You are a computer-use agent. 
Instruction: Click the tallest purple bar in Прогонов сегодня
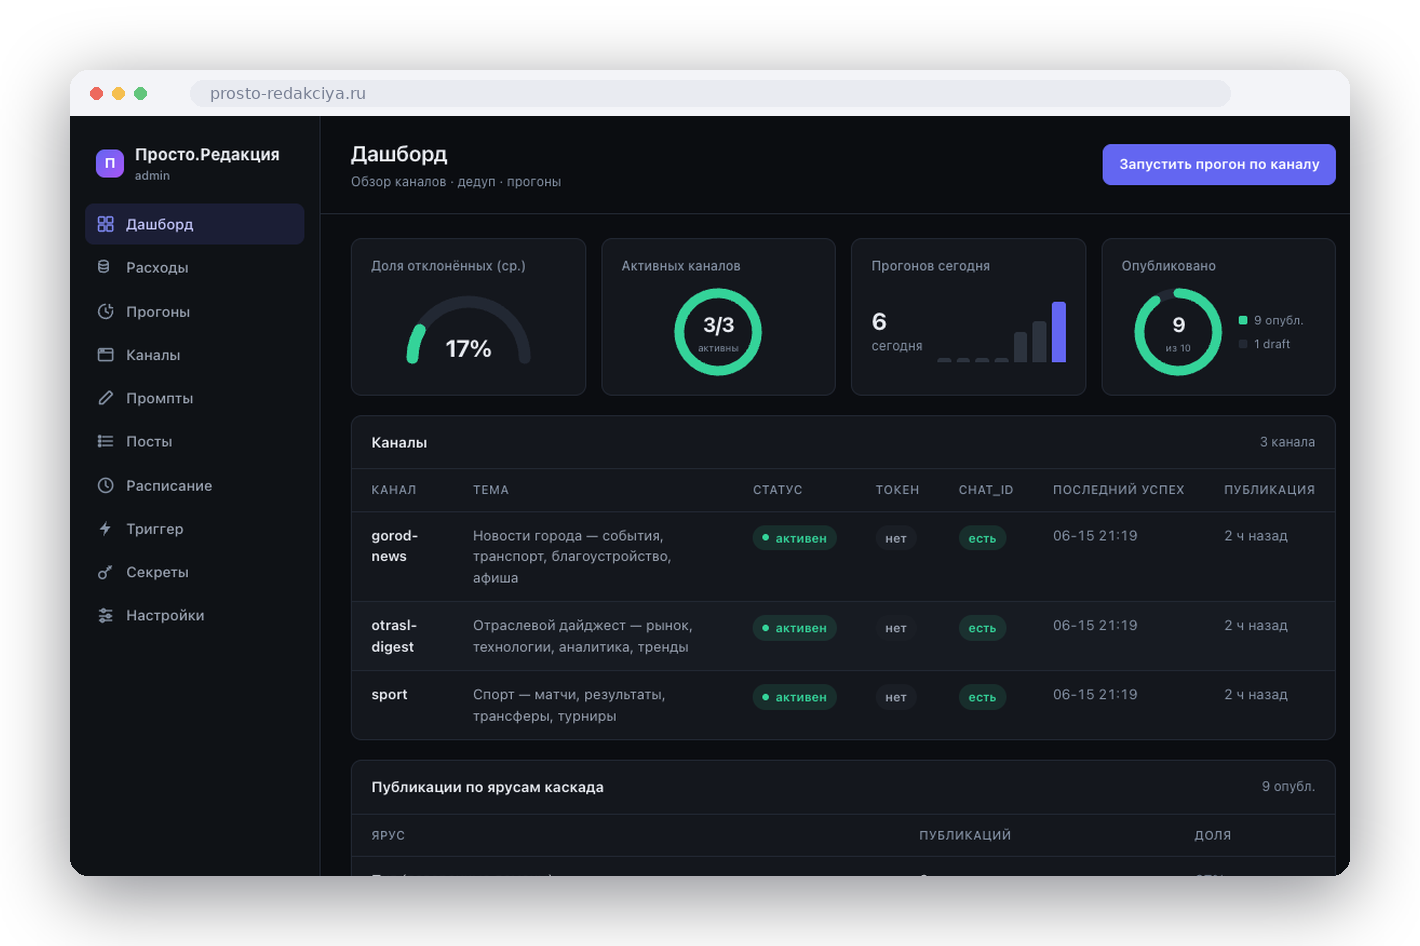click(1059, 332)
